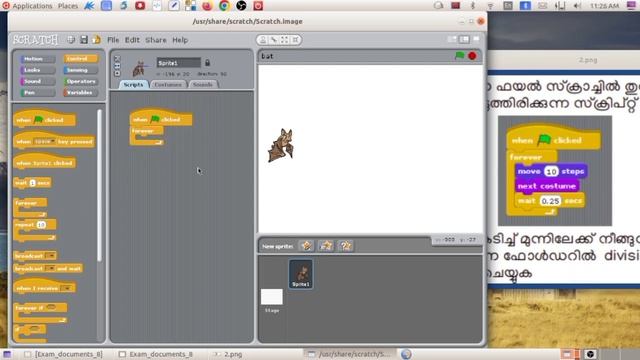Image resolution: width=640 pixels, height=360 pixels.
Task: Toggle the sprite drag lock icon
Action: [207, 63]
